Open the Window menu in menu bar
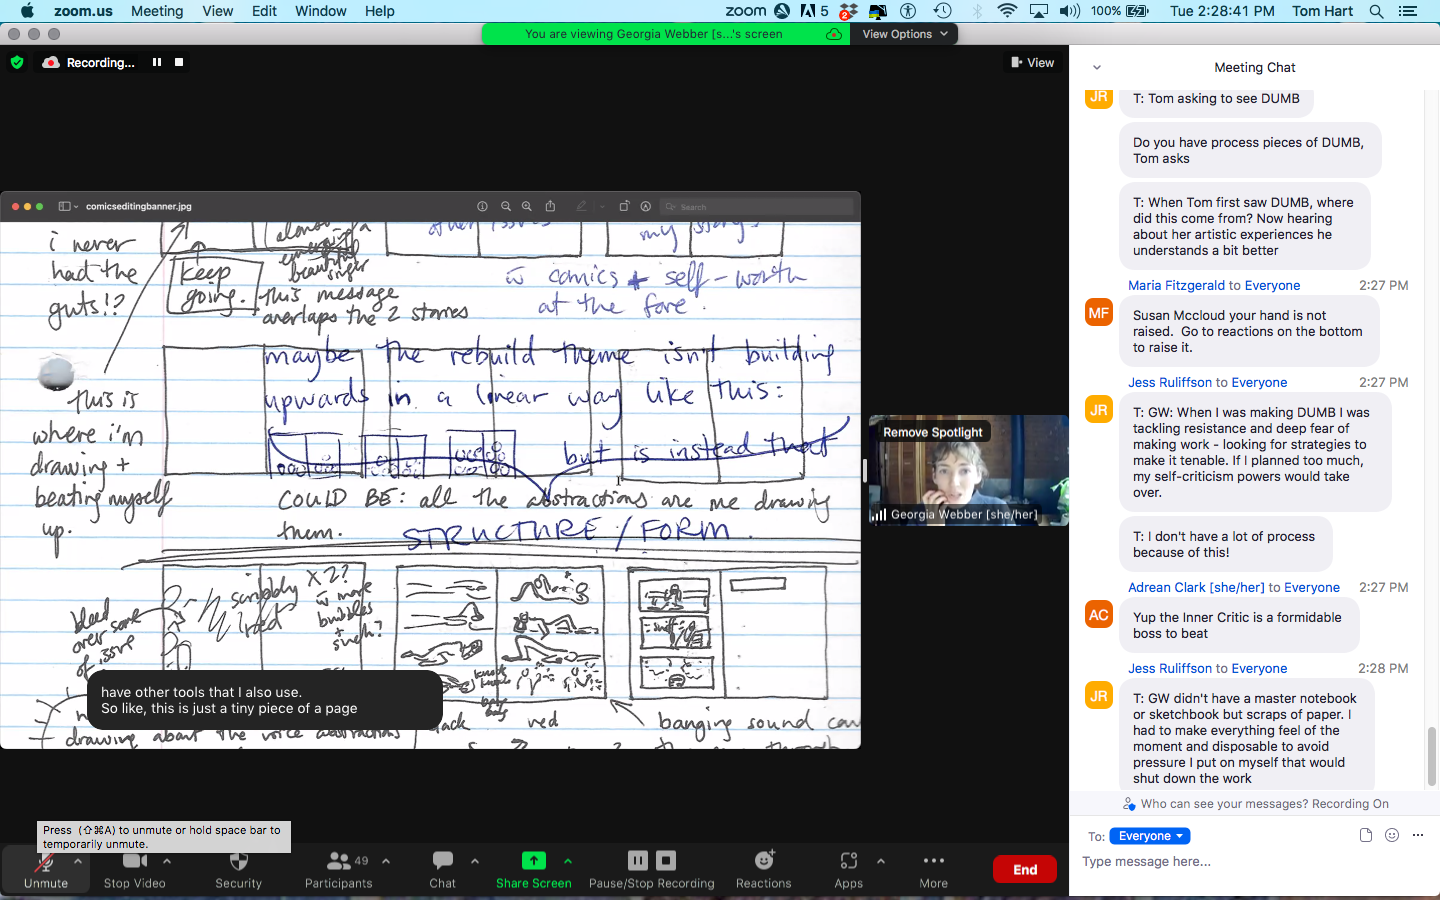 coord(320,11)
